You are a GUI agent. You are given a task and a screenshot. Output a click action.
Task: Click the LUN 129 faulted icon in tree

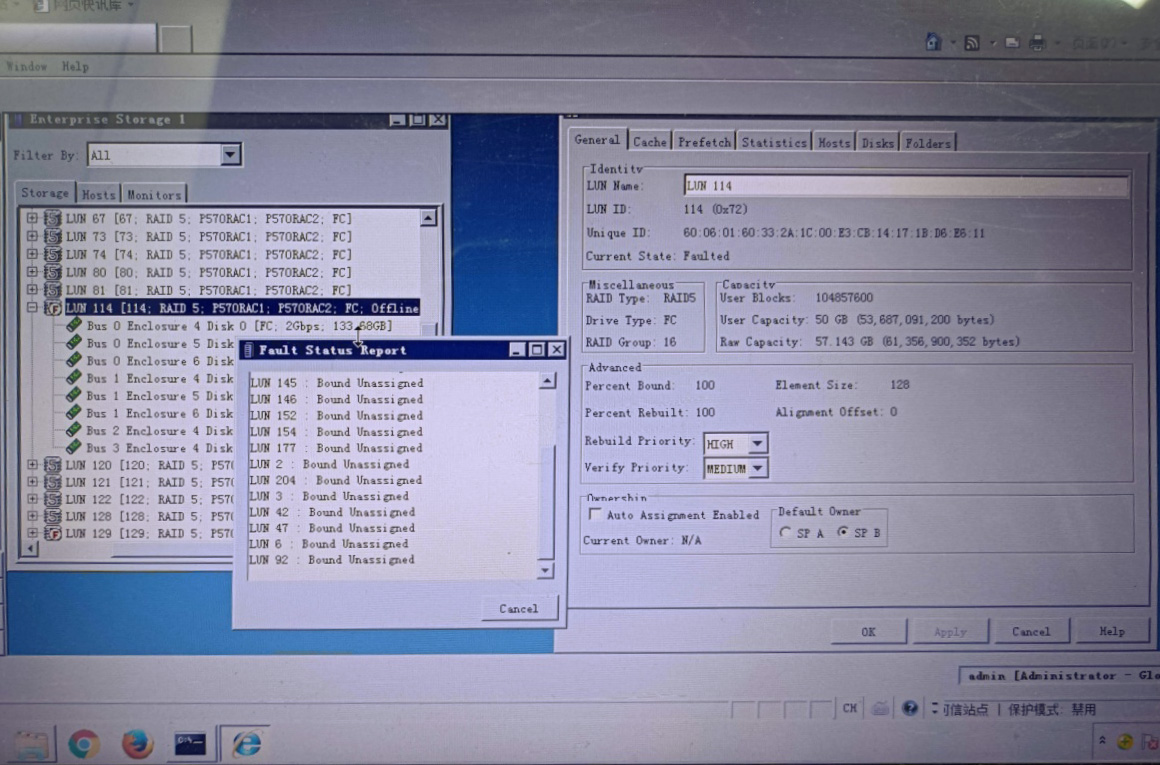pos(53,534)
